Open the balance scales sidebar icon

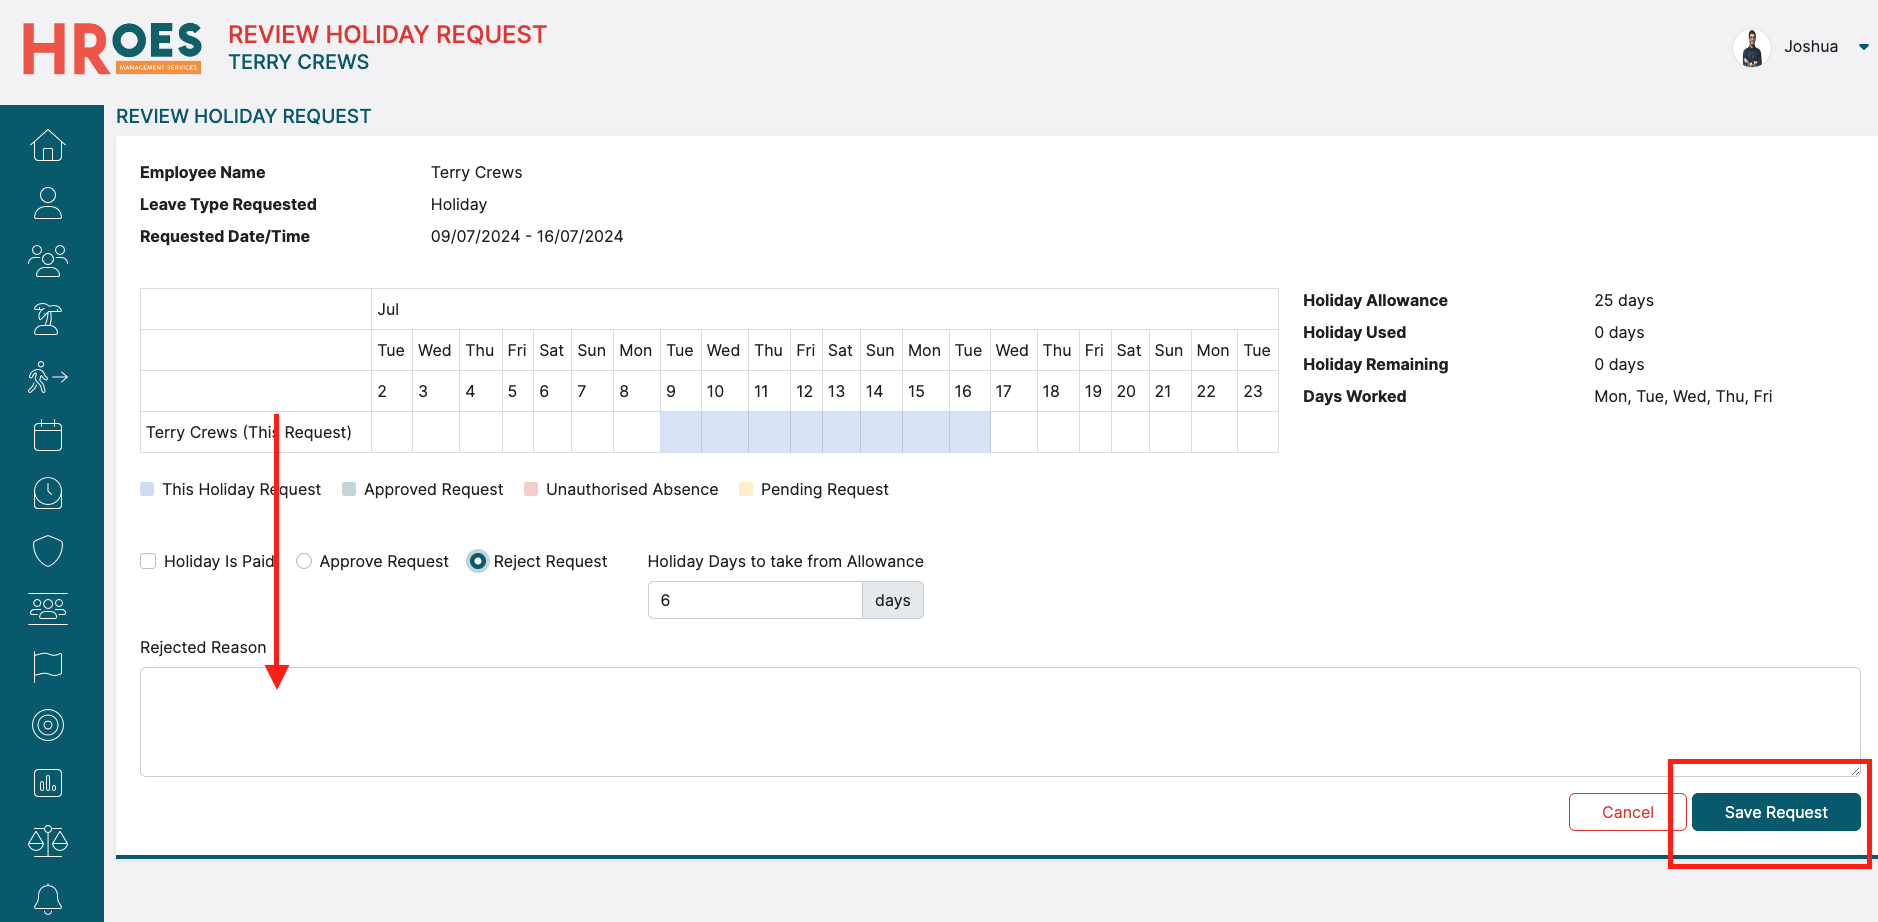(x=48, y=841)
